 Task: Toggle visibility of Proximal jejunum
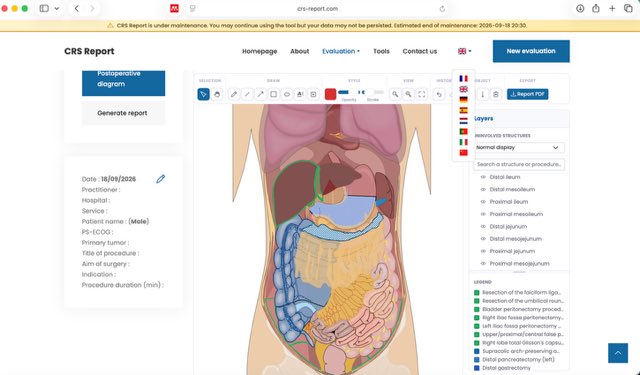click(x=483, y=251)
